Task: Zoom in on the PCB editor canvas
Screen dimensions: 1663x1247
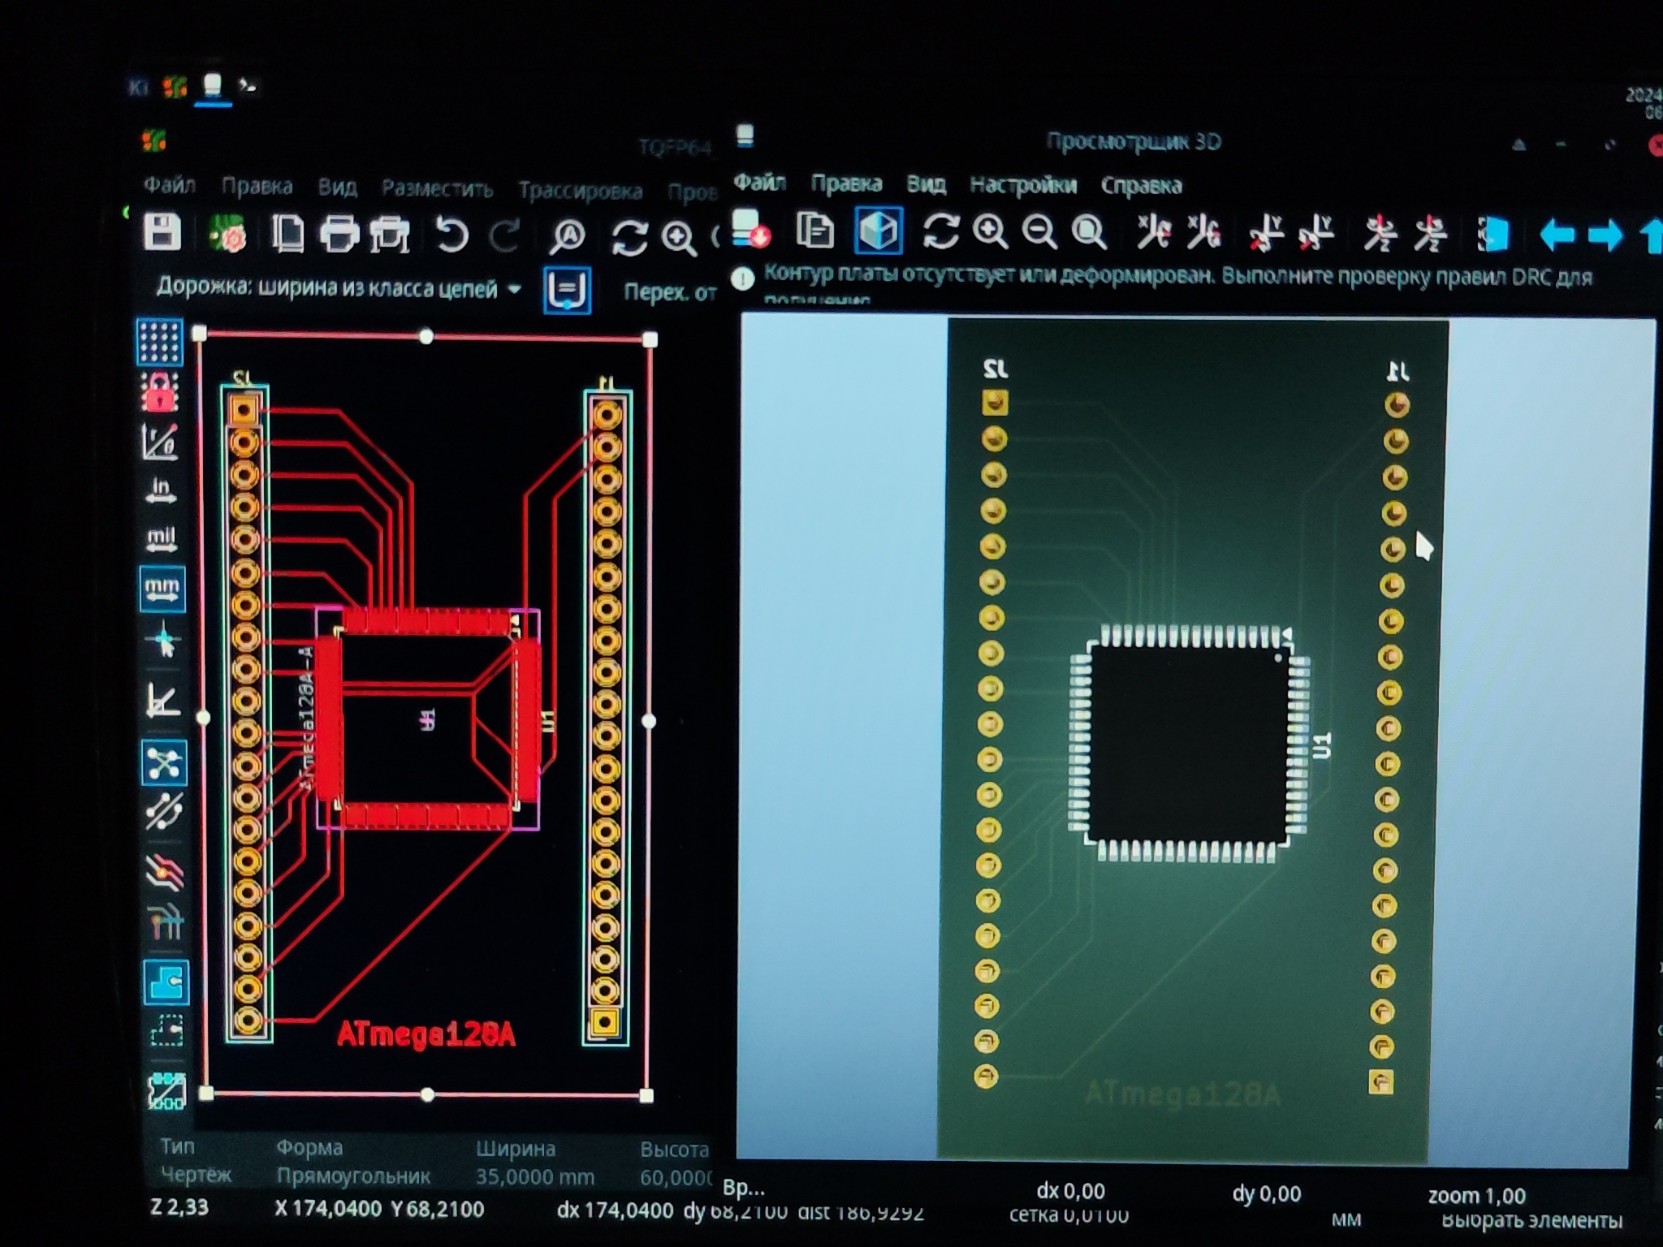Action: click(679, 238)
